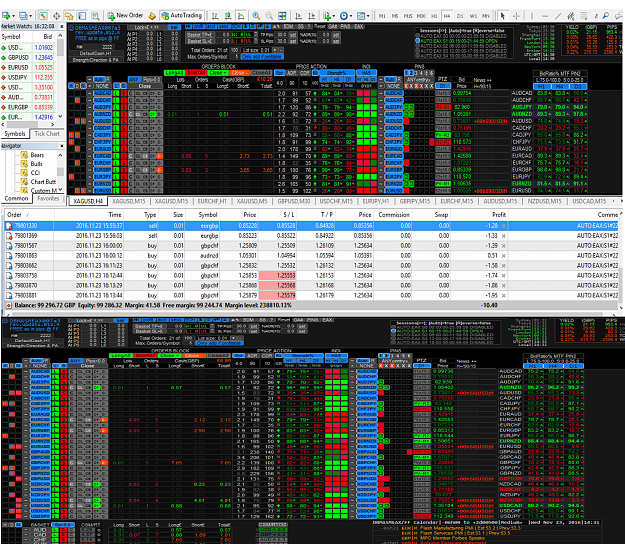Open the Strategy Tester toolbar icon
The image size is (625, 544).
pyautogui.click(x=95, y=16)
